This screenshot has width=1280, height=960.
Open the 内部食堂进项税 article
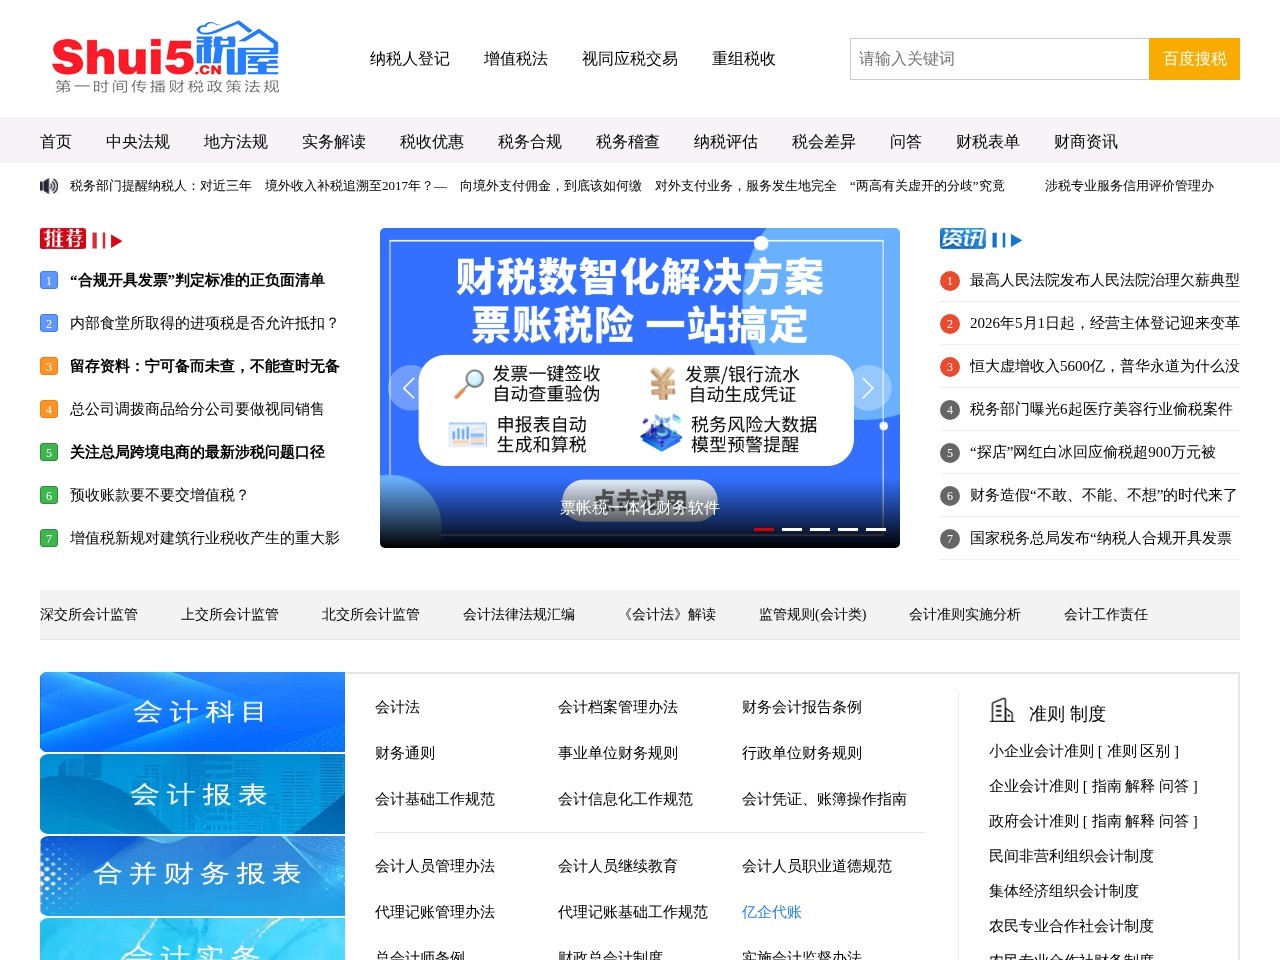[205, 323]
